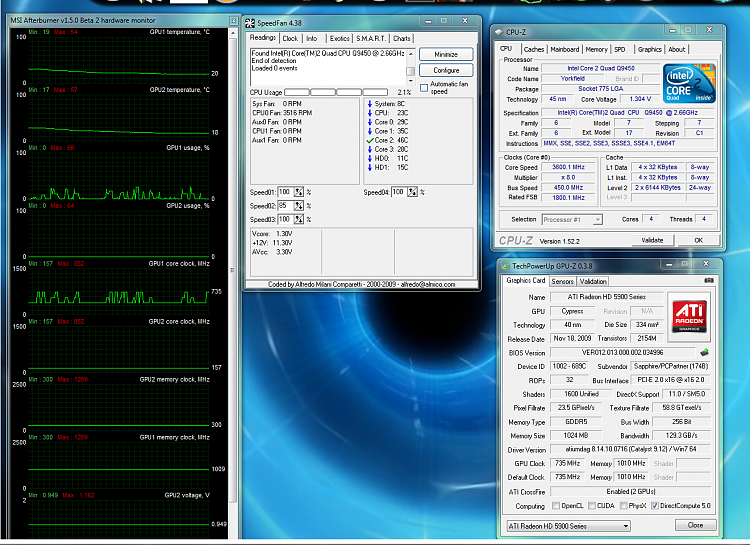Click the GPU1 temperature graph in Afterburner

119,60
